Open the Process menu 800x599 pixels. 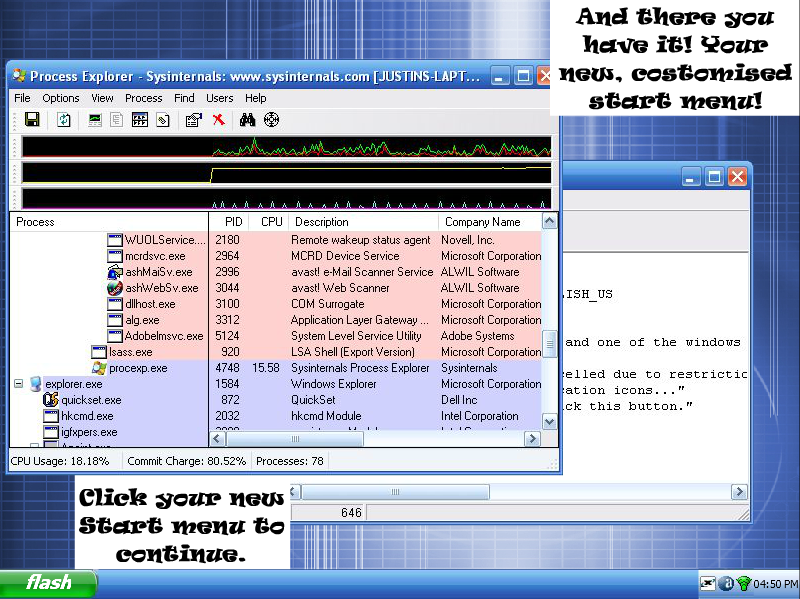tap(143, 98)
